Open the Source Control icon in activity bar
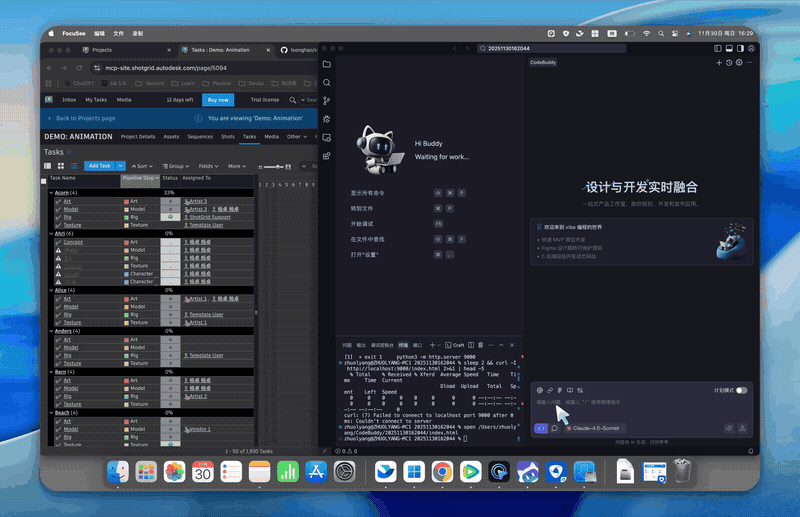This screenshot has height=517, width=800. click(x=327, y=101)
